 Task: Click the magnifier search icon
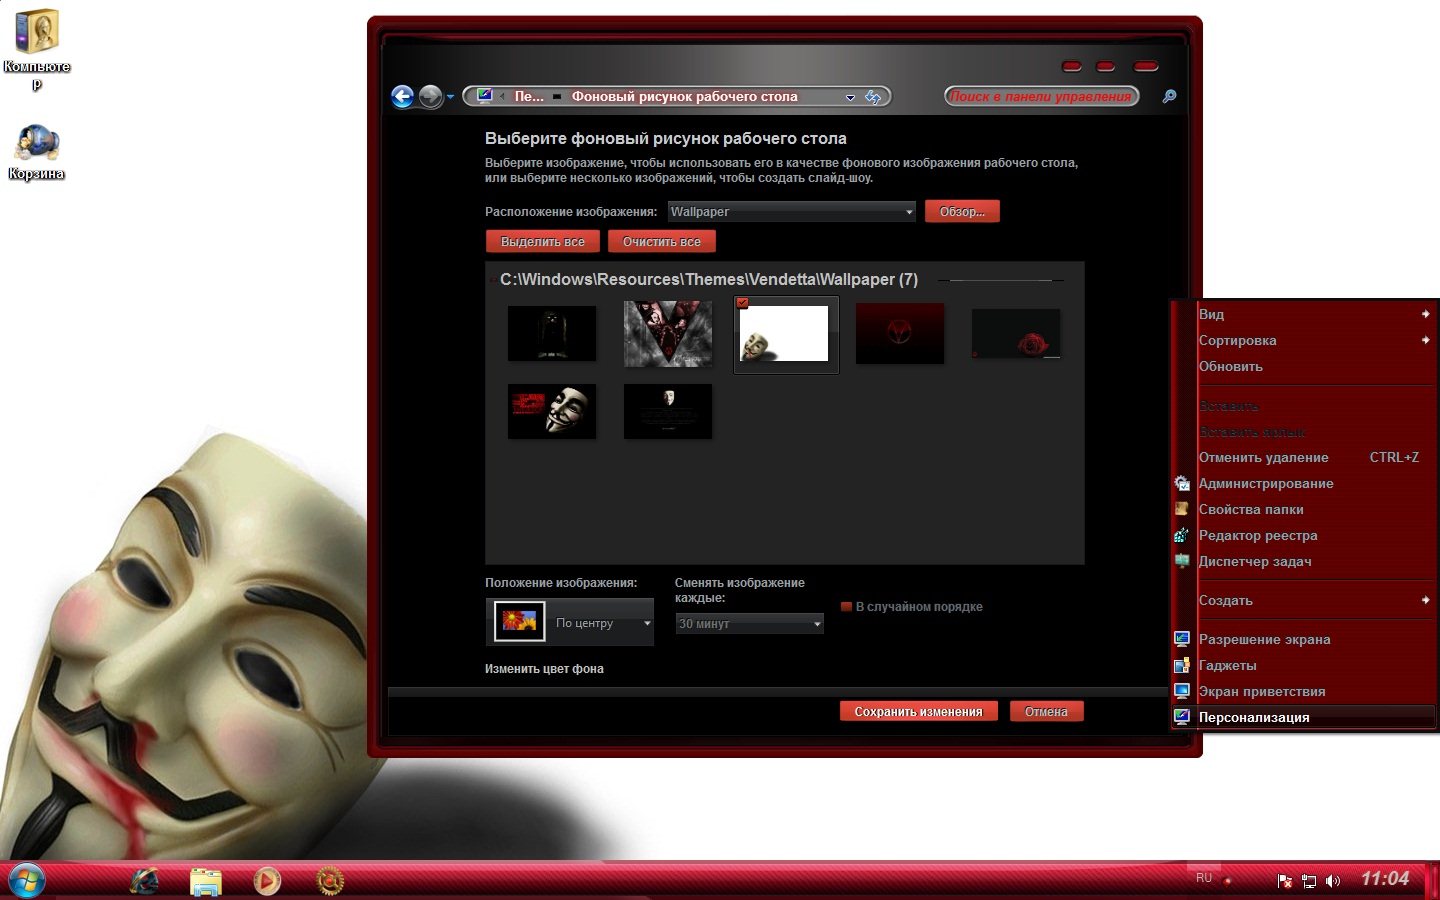[x=1169, y=96]
